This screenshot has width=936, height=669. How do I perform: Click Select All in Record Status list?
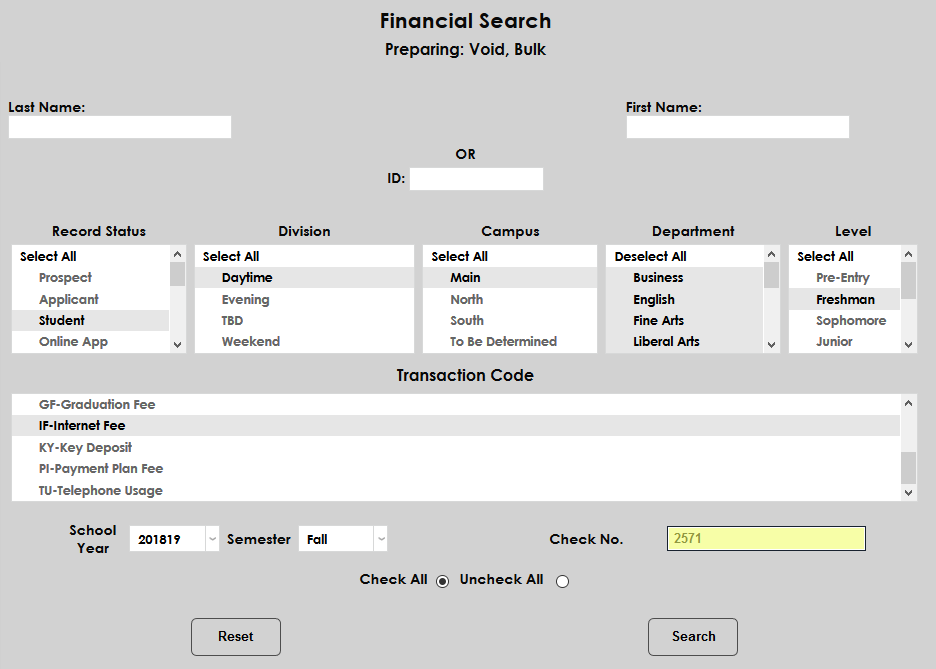tap(91, 256)
